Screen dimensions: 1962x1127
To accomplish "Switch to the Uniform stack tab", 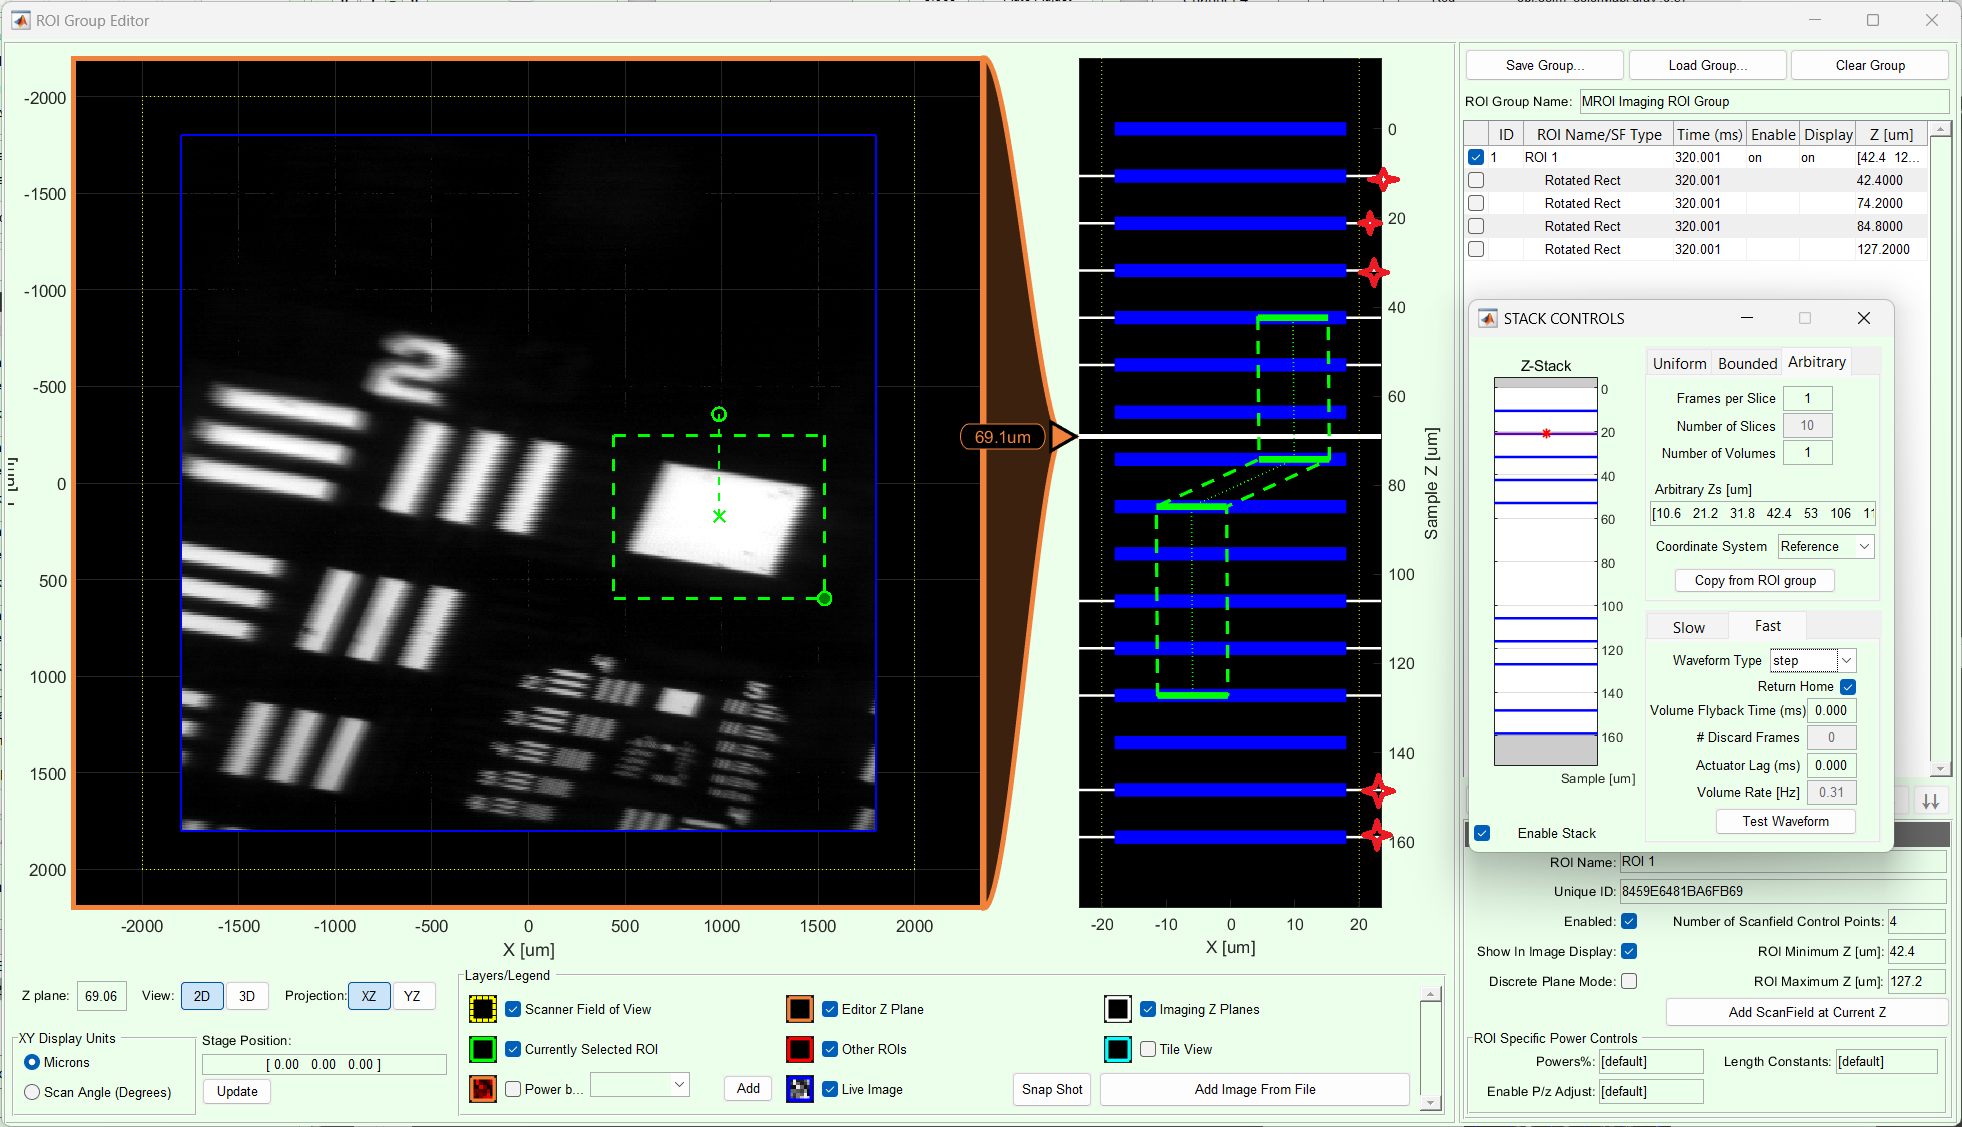I will coord(1679,363).
